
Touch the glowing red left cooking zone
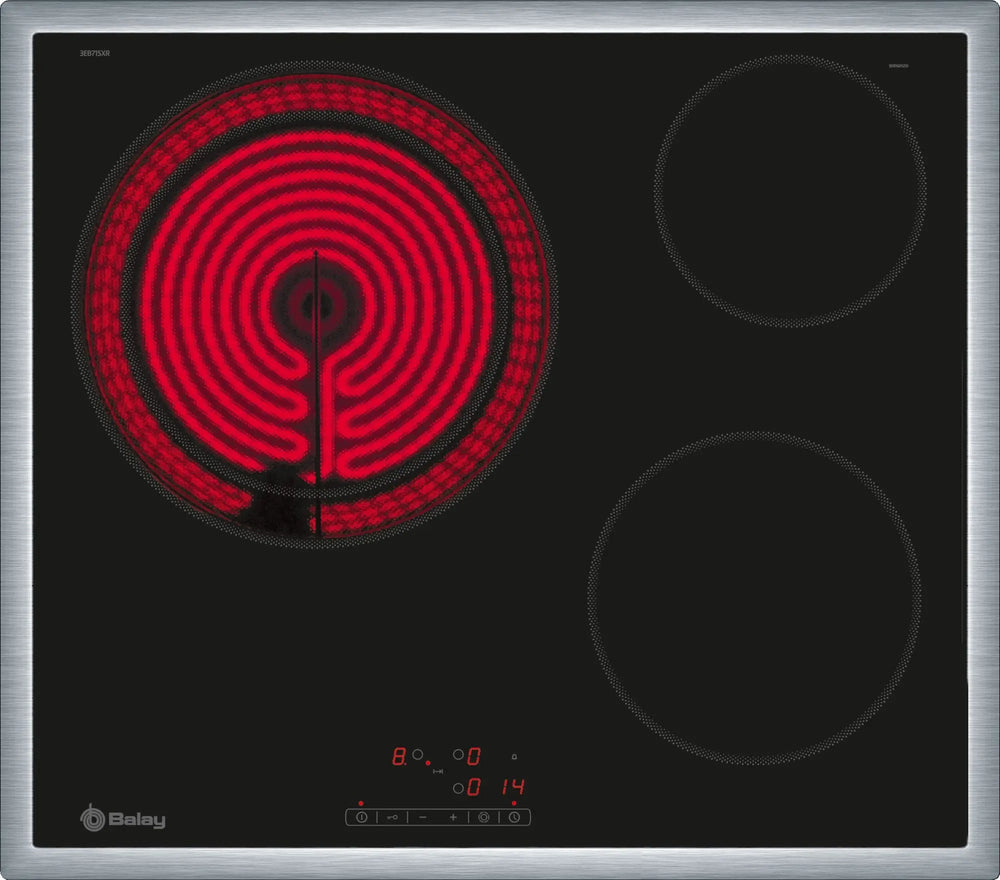pos(315,303)
